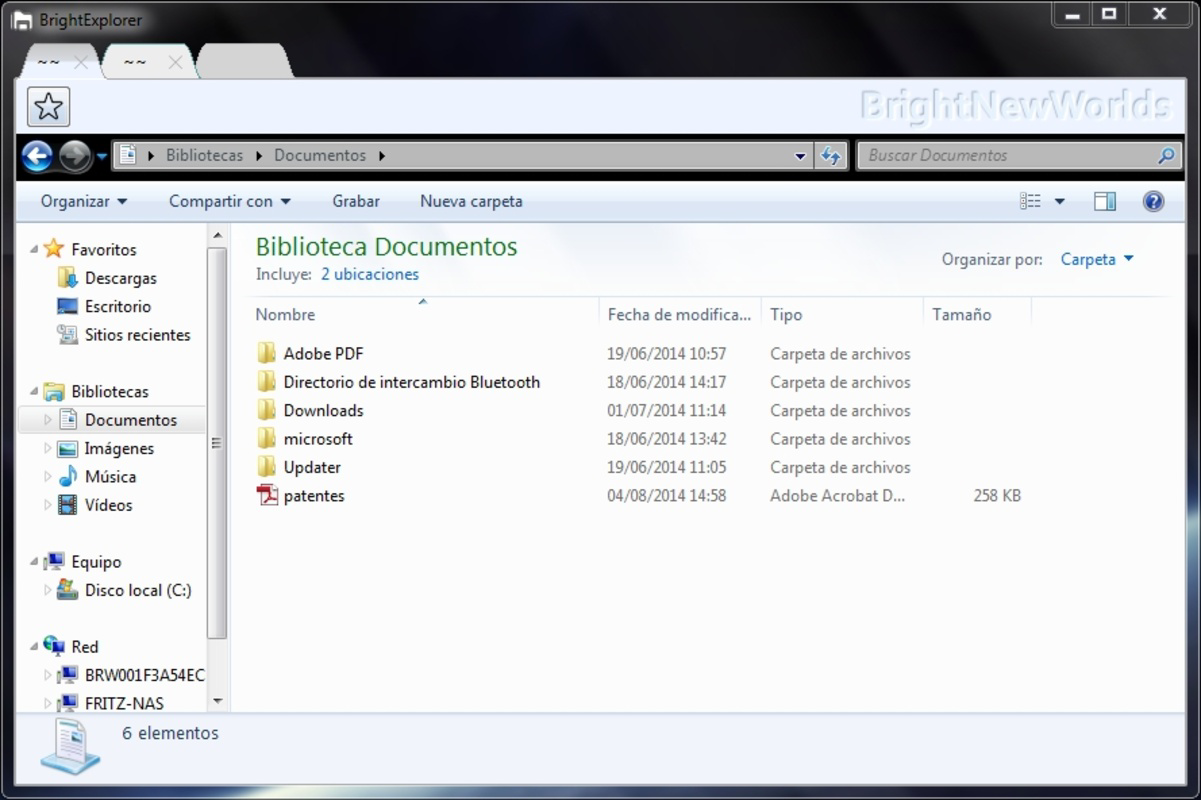1201x800 pixels.
Task: Open the Organizar por Carpeta dropdown
Action: [1097, 259]
